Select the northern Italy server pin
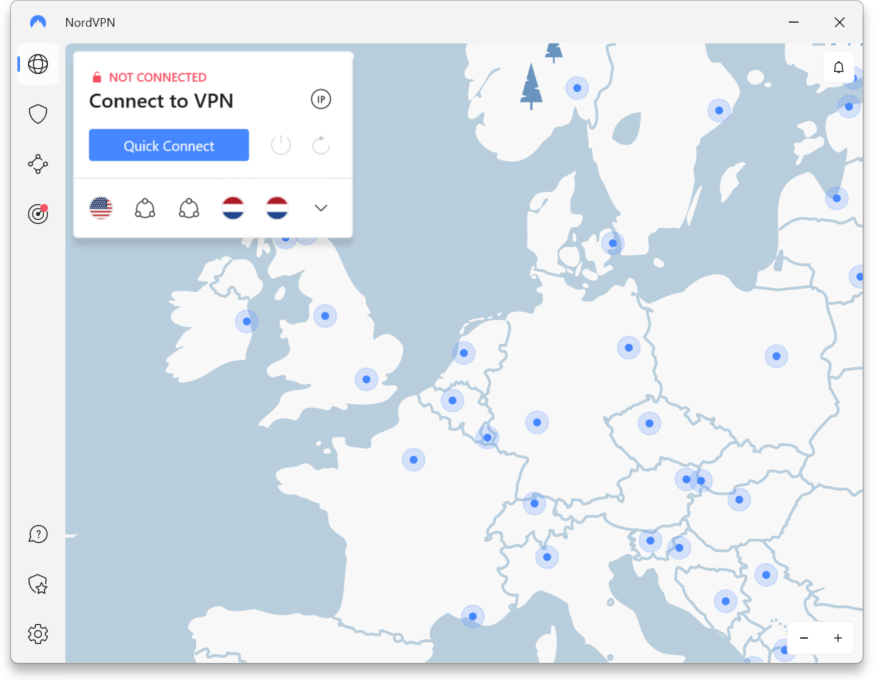 tap(547, 557)
